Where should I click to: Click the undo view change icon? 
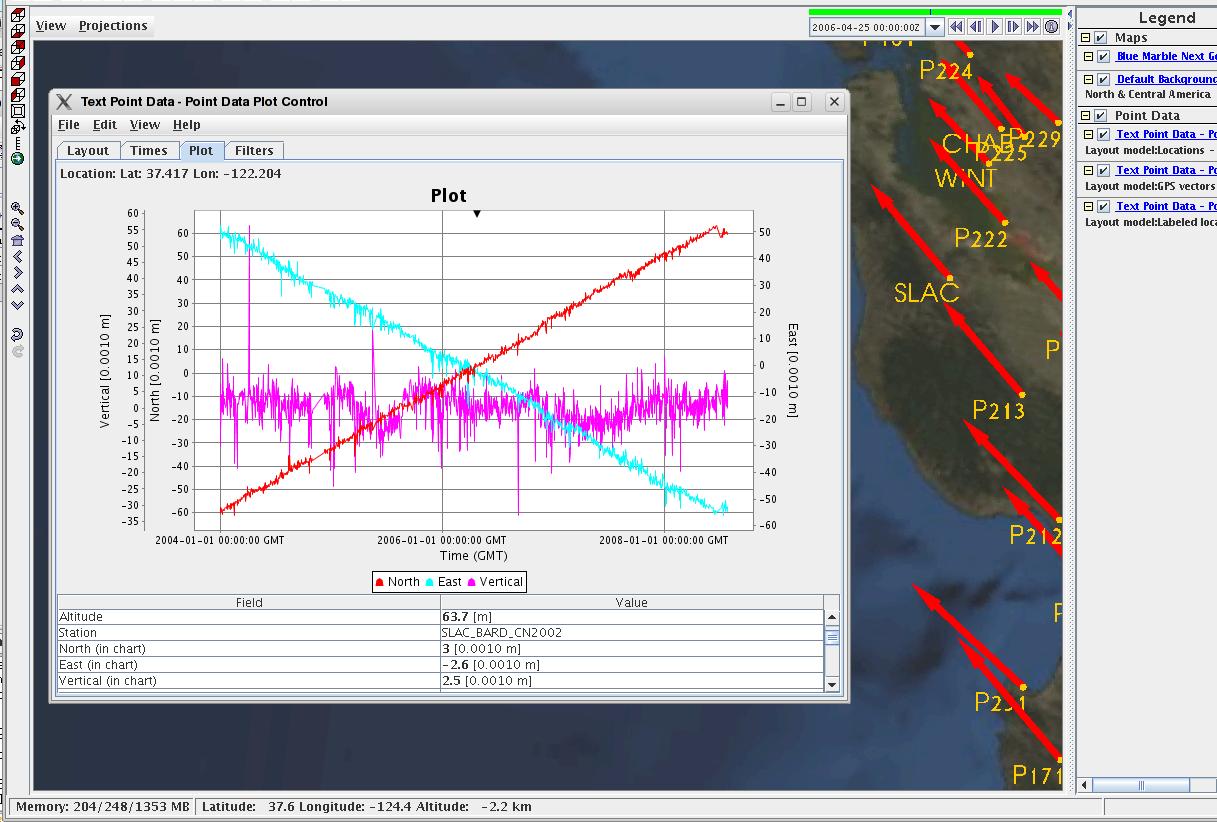[17, 334]
